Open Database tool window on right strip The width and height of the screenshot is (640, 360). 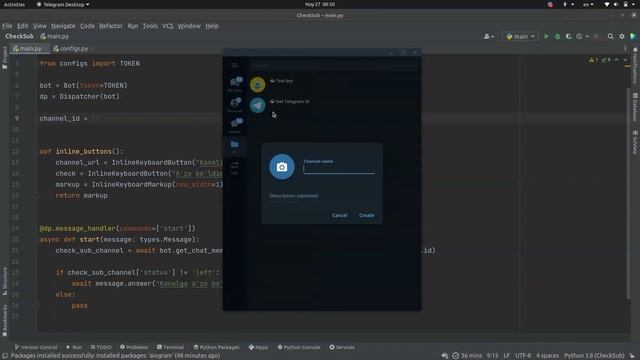click(635, 107)
